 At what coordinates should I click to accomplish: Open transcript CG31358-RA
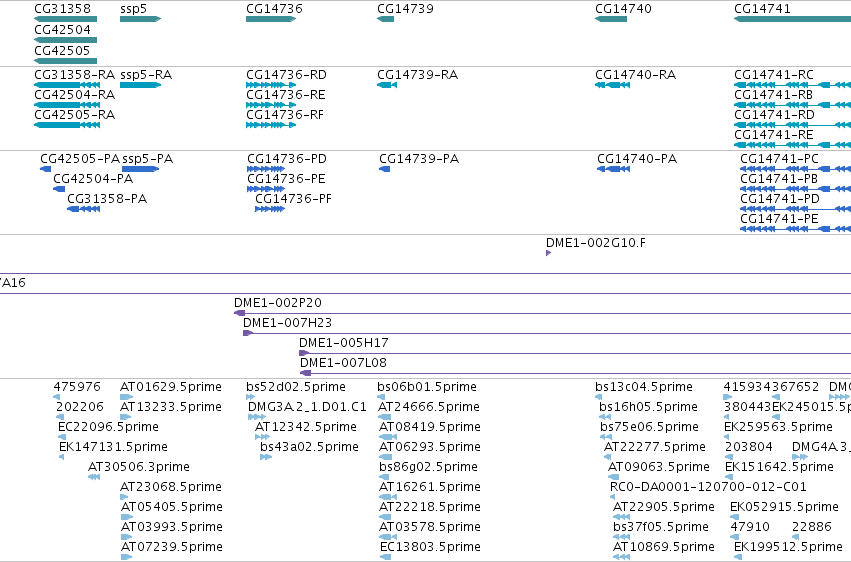[x=67, y=85]
